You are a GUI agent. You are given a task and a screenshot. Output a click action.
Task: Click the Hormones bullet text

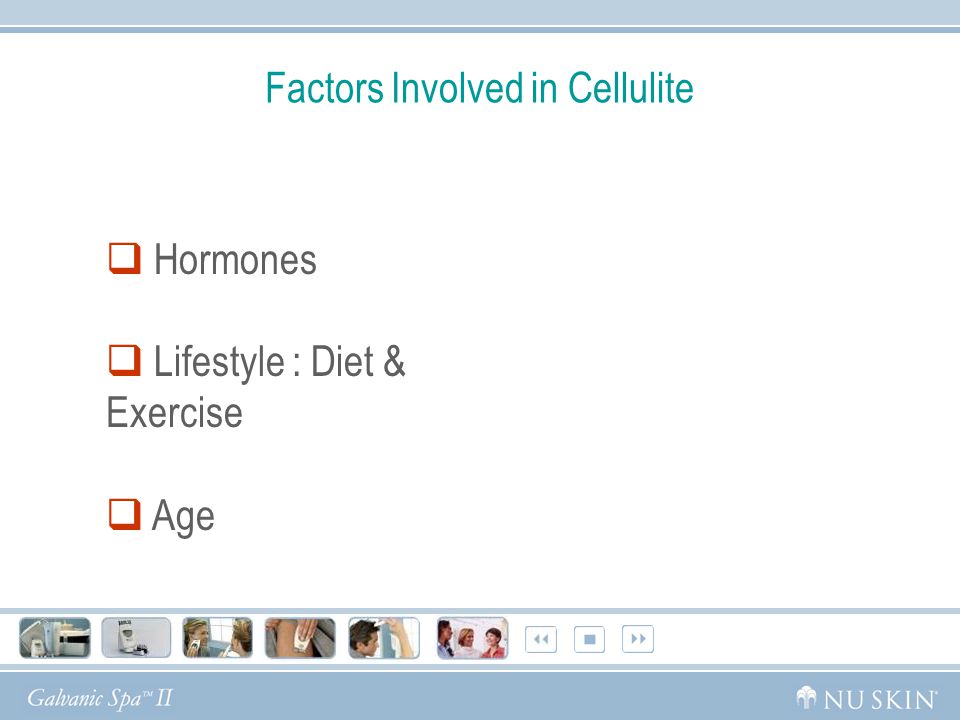click(235, 260)
